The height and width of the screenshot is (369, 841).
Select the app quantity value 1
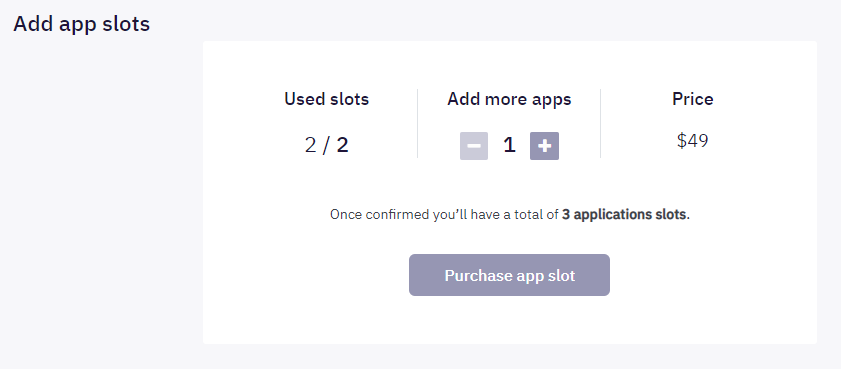(509, 145)
